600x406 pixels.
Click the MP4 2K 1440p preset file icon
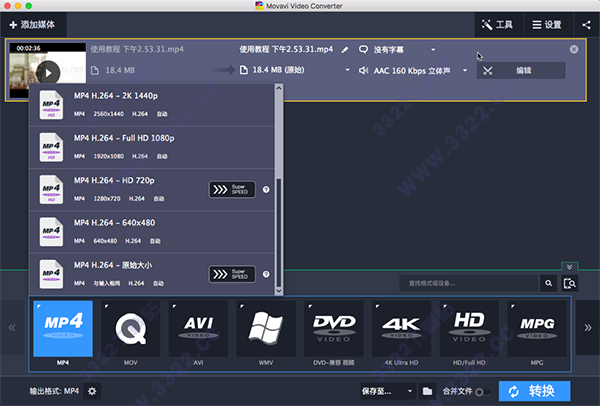[x=51, y=105]
